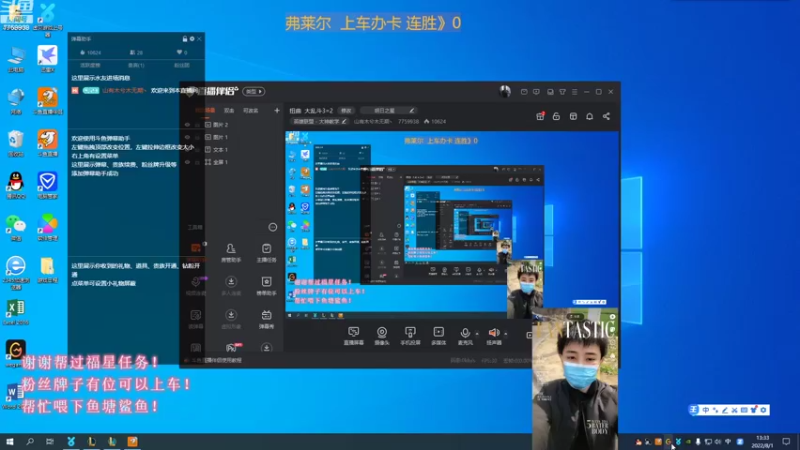This screenshot has width=800, height=450.
Task: Open notification center on taskbar
Action: coord(786,441)
